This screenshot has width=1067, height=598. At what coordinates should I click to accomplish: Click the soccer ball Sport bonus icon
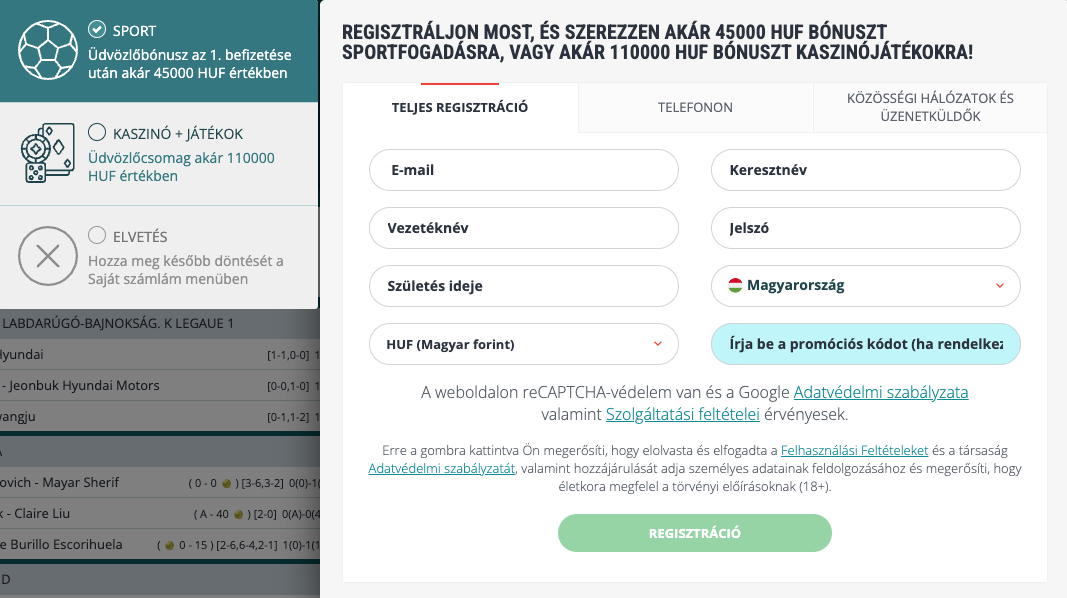click(48, 51)
